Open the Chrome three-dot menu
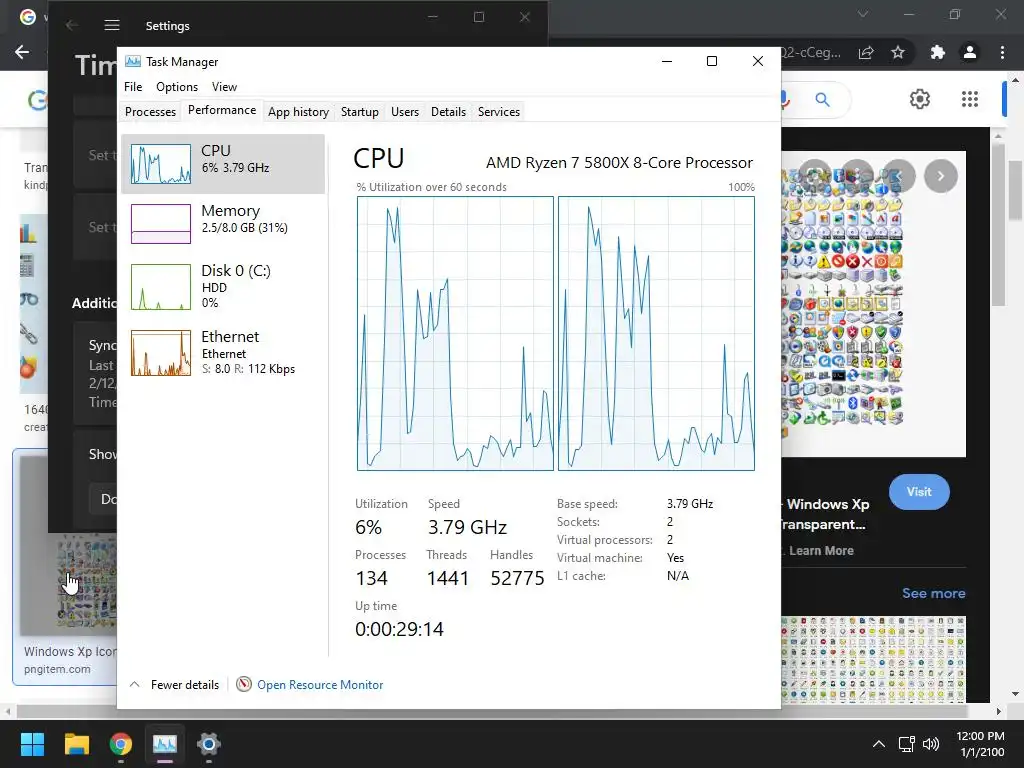This screenshot has width=1024, height=768. [x=1002, y=52]
